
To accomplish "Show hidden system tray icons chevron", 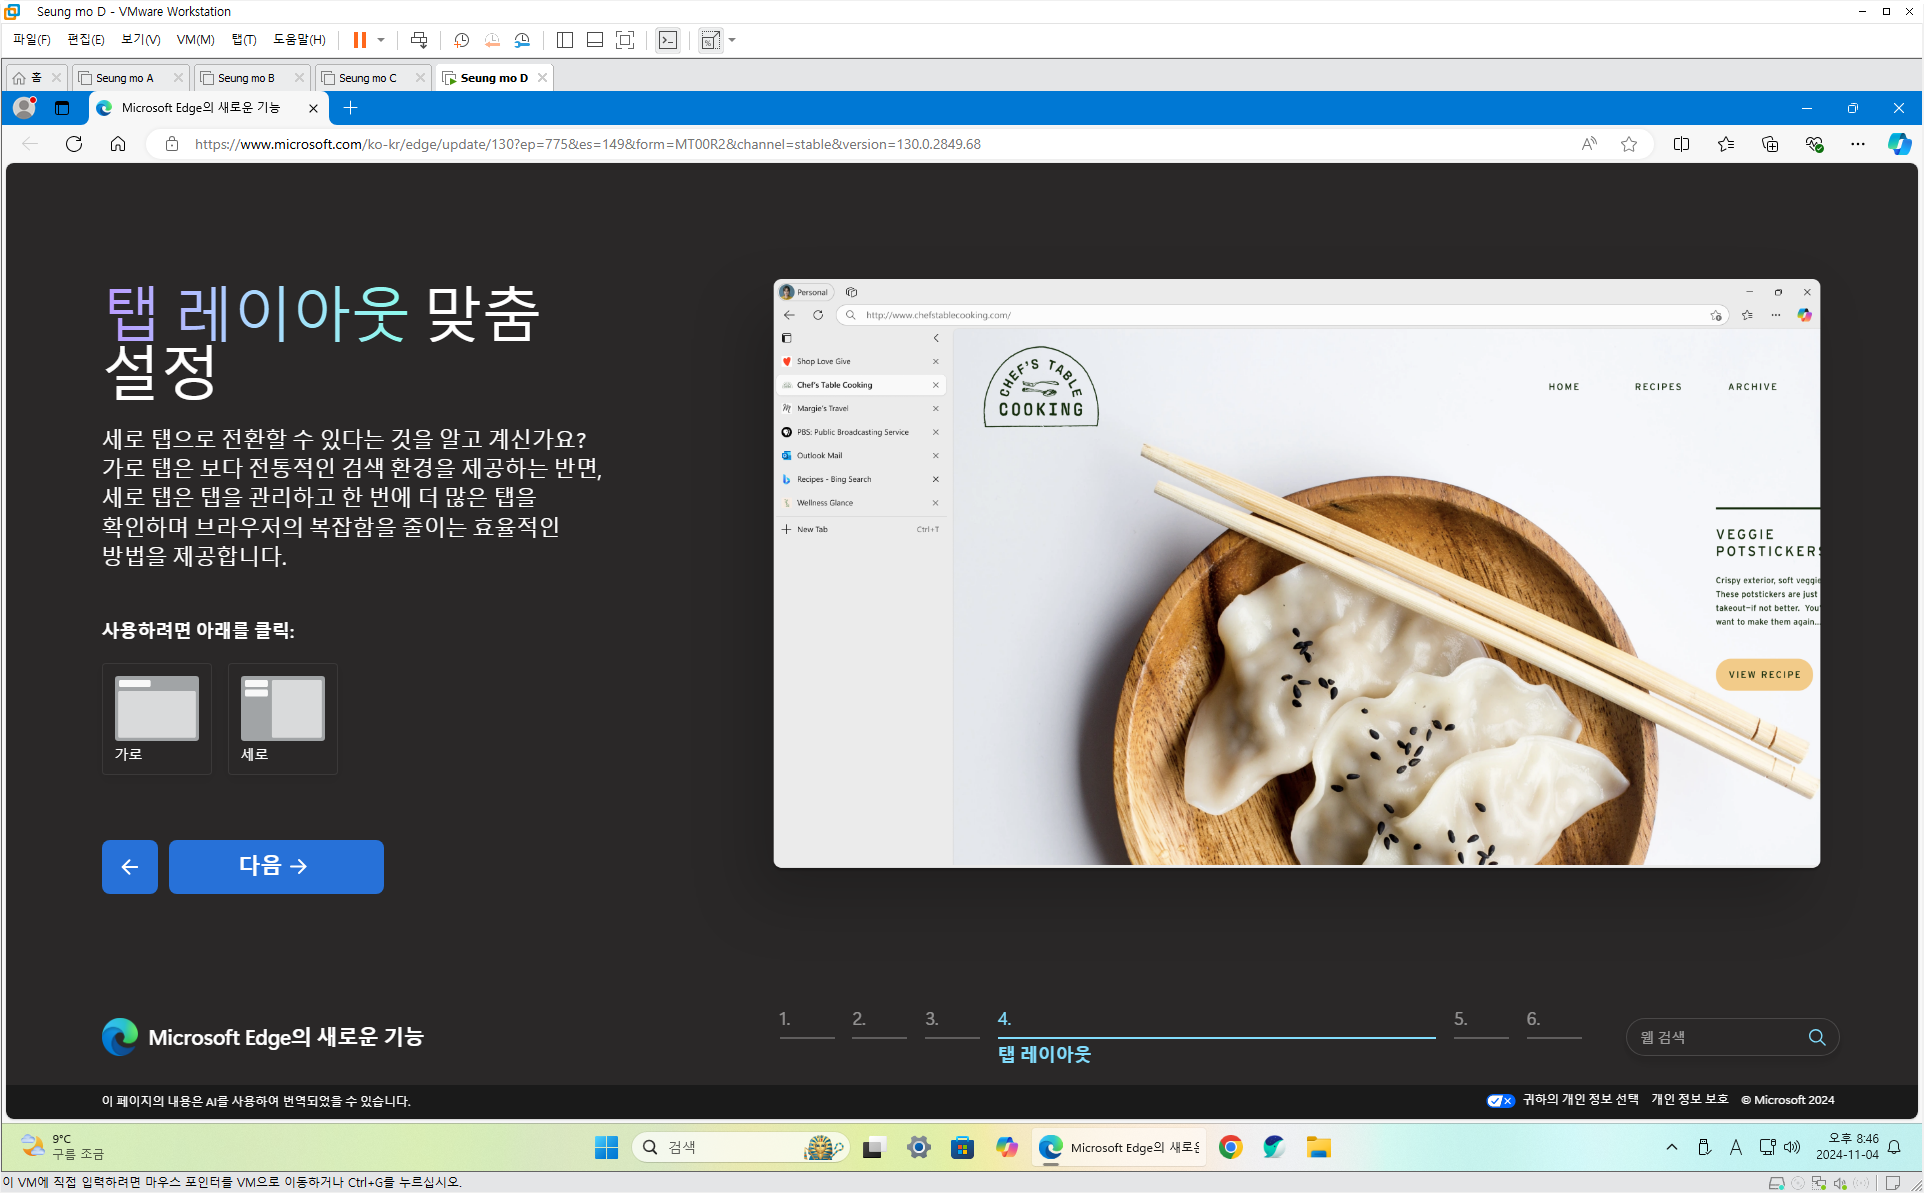I will 1671,1147.
